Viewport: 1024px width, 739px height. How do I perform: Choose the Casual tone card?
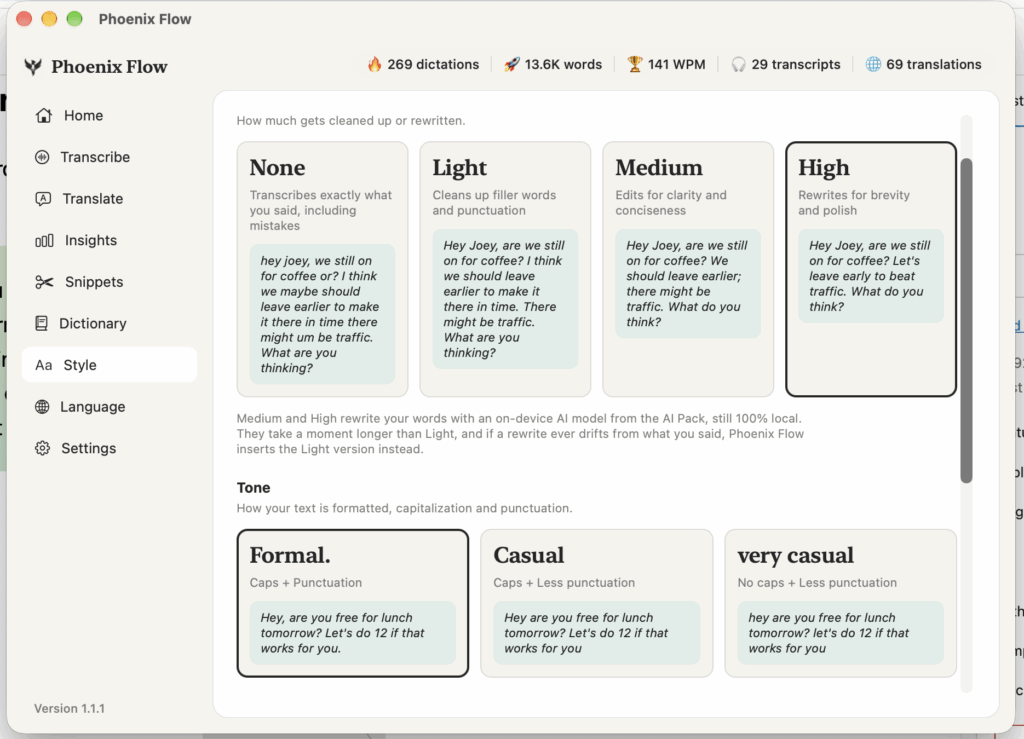click(x=597, y=603)
